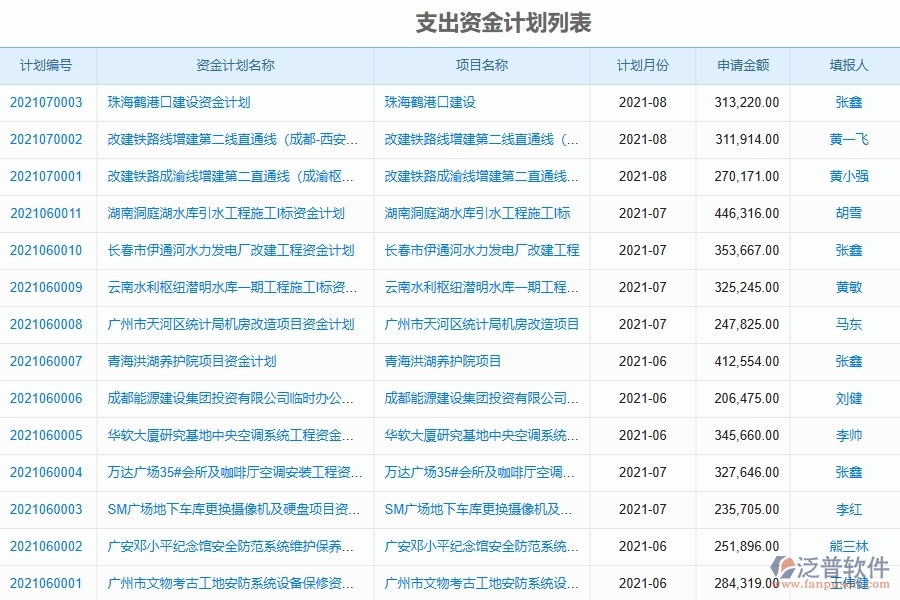
Task: Open filler 熊三林 for plan 2021060002
Action: (x=851, y=546)
